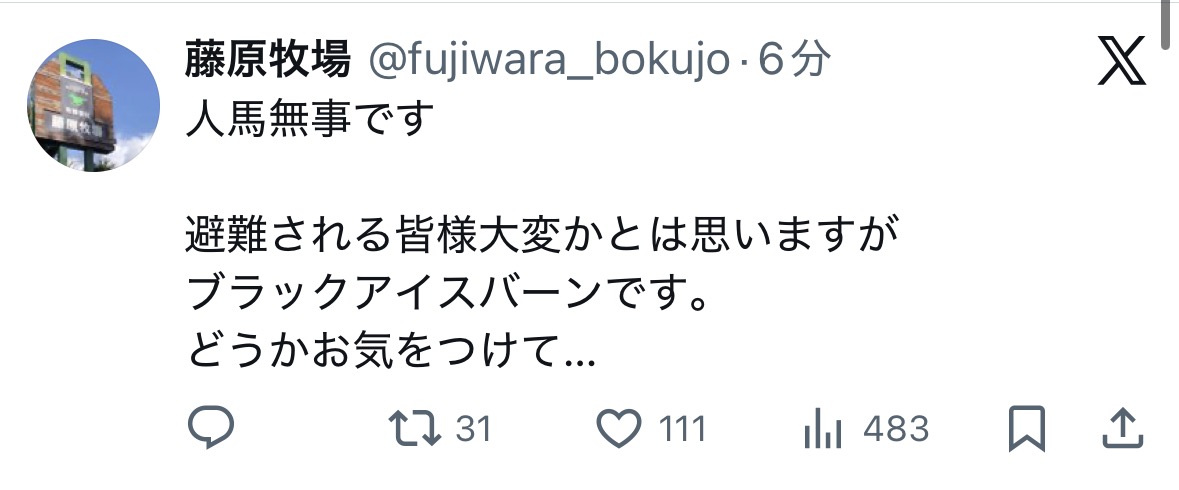The height and width of the screenshot is (490, 1179).
Task: Click the text ブラックアイスバーンです
Action: tap(447, 293)
